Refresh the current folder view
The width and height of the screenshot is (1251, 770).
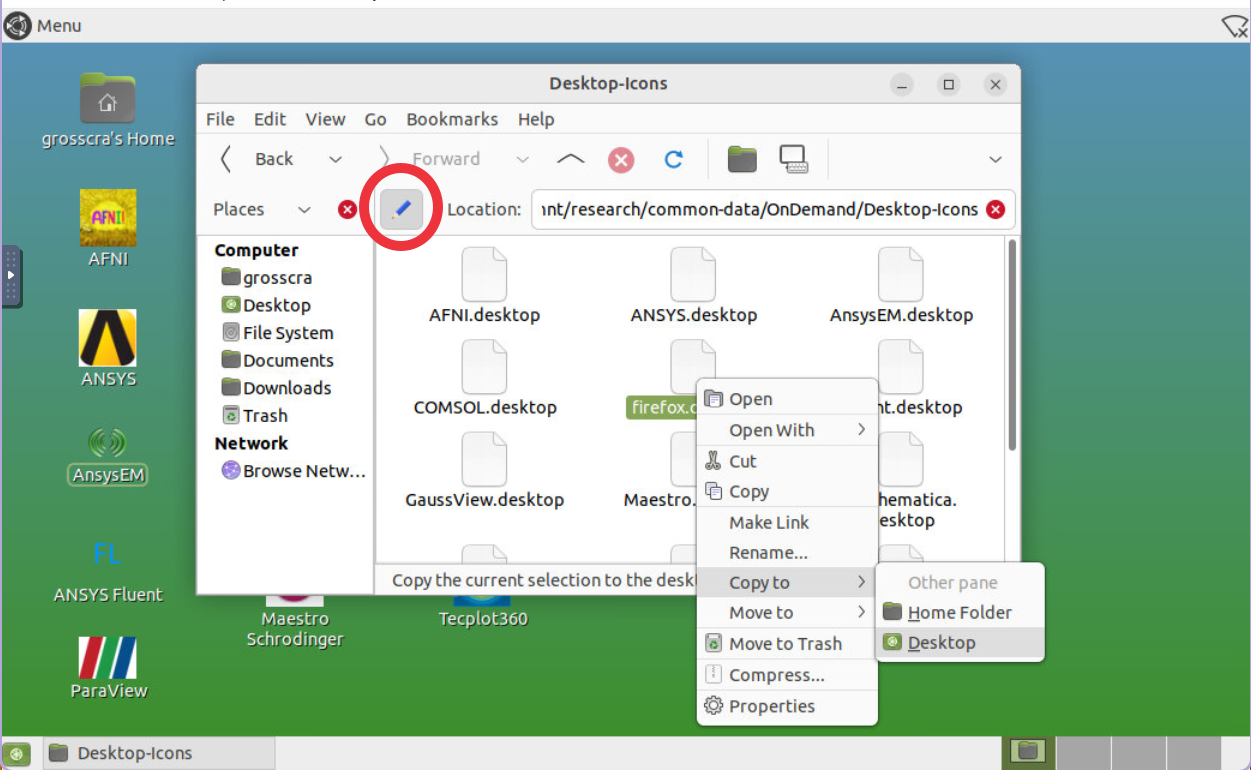(674, 158)
